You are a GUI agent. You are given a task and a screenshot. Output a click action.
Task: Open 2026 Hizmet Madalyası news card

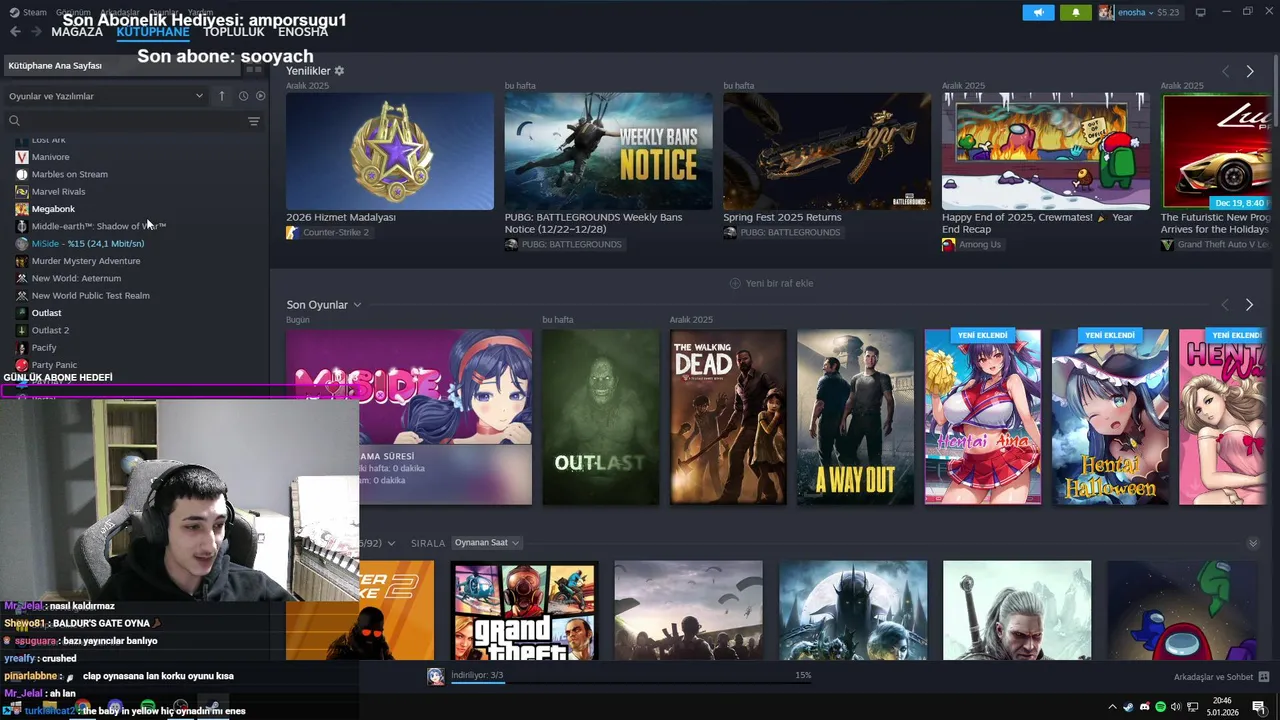[x=390, y=152]
